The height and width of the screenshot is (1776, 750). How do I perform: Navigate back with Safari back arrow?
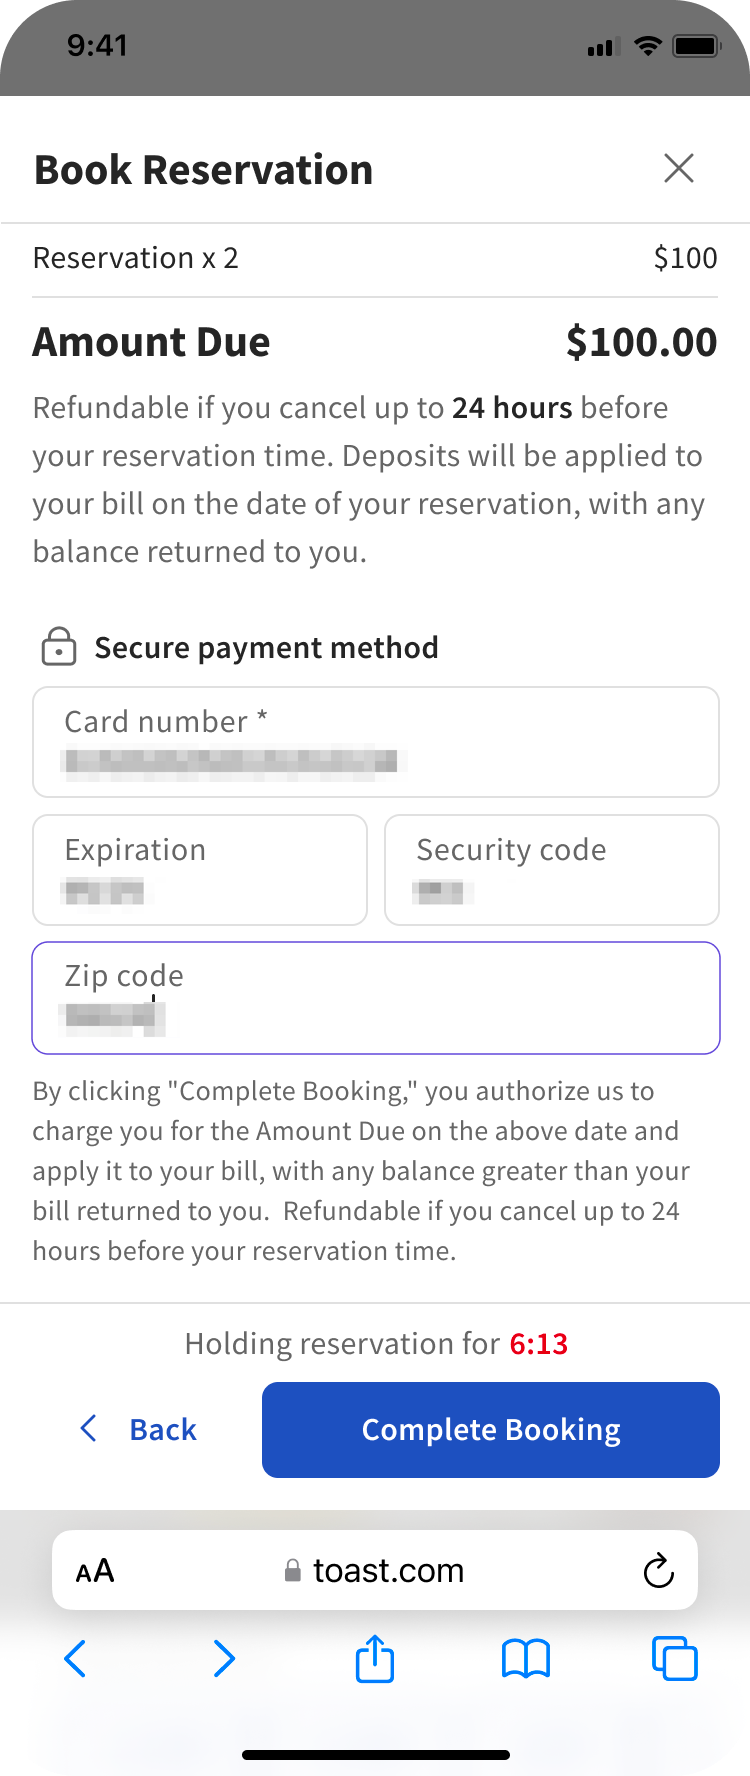[75, 1659]
